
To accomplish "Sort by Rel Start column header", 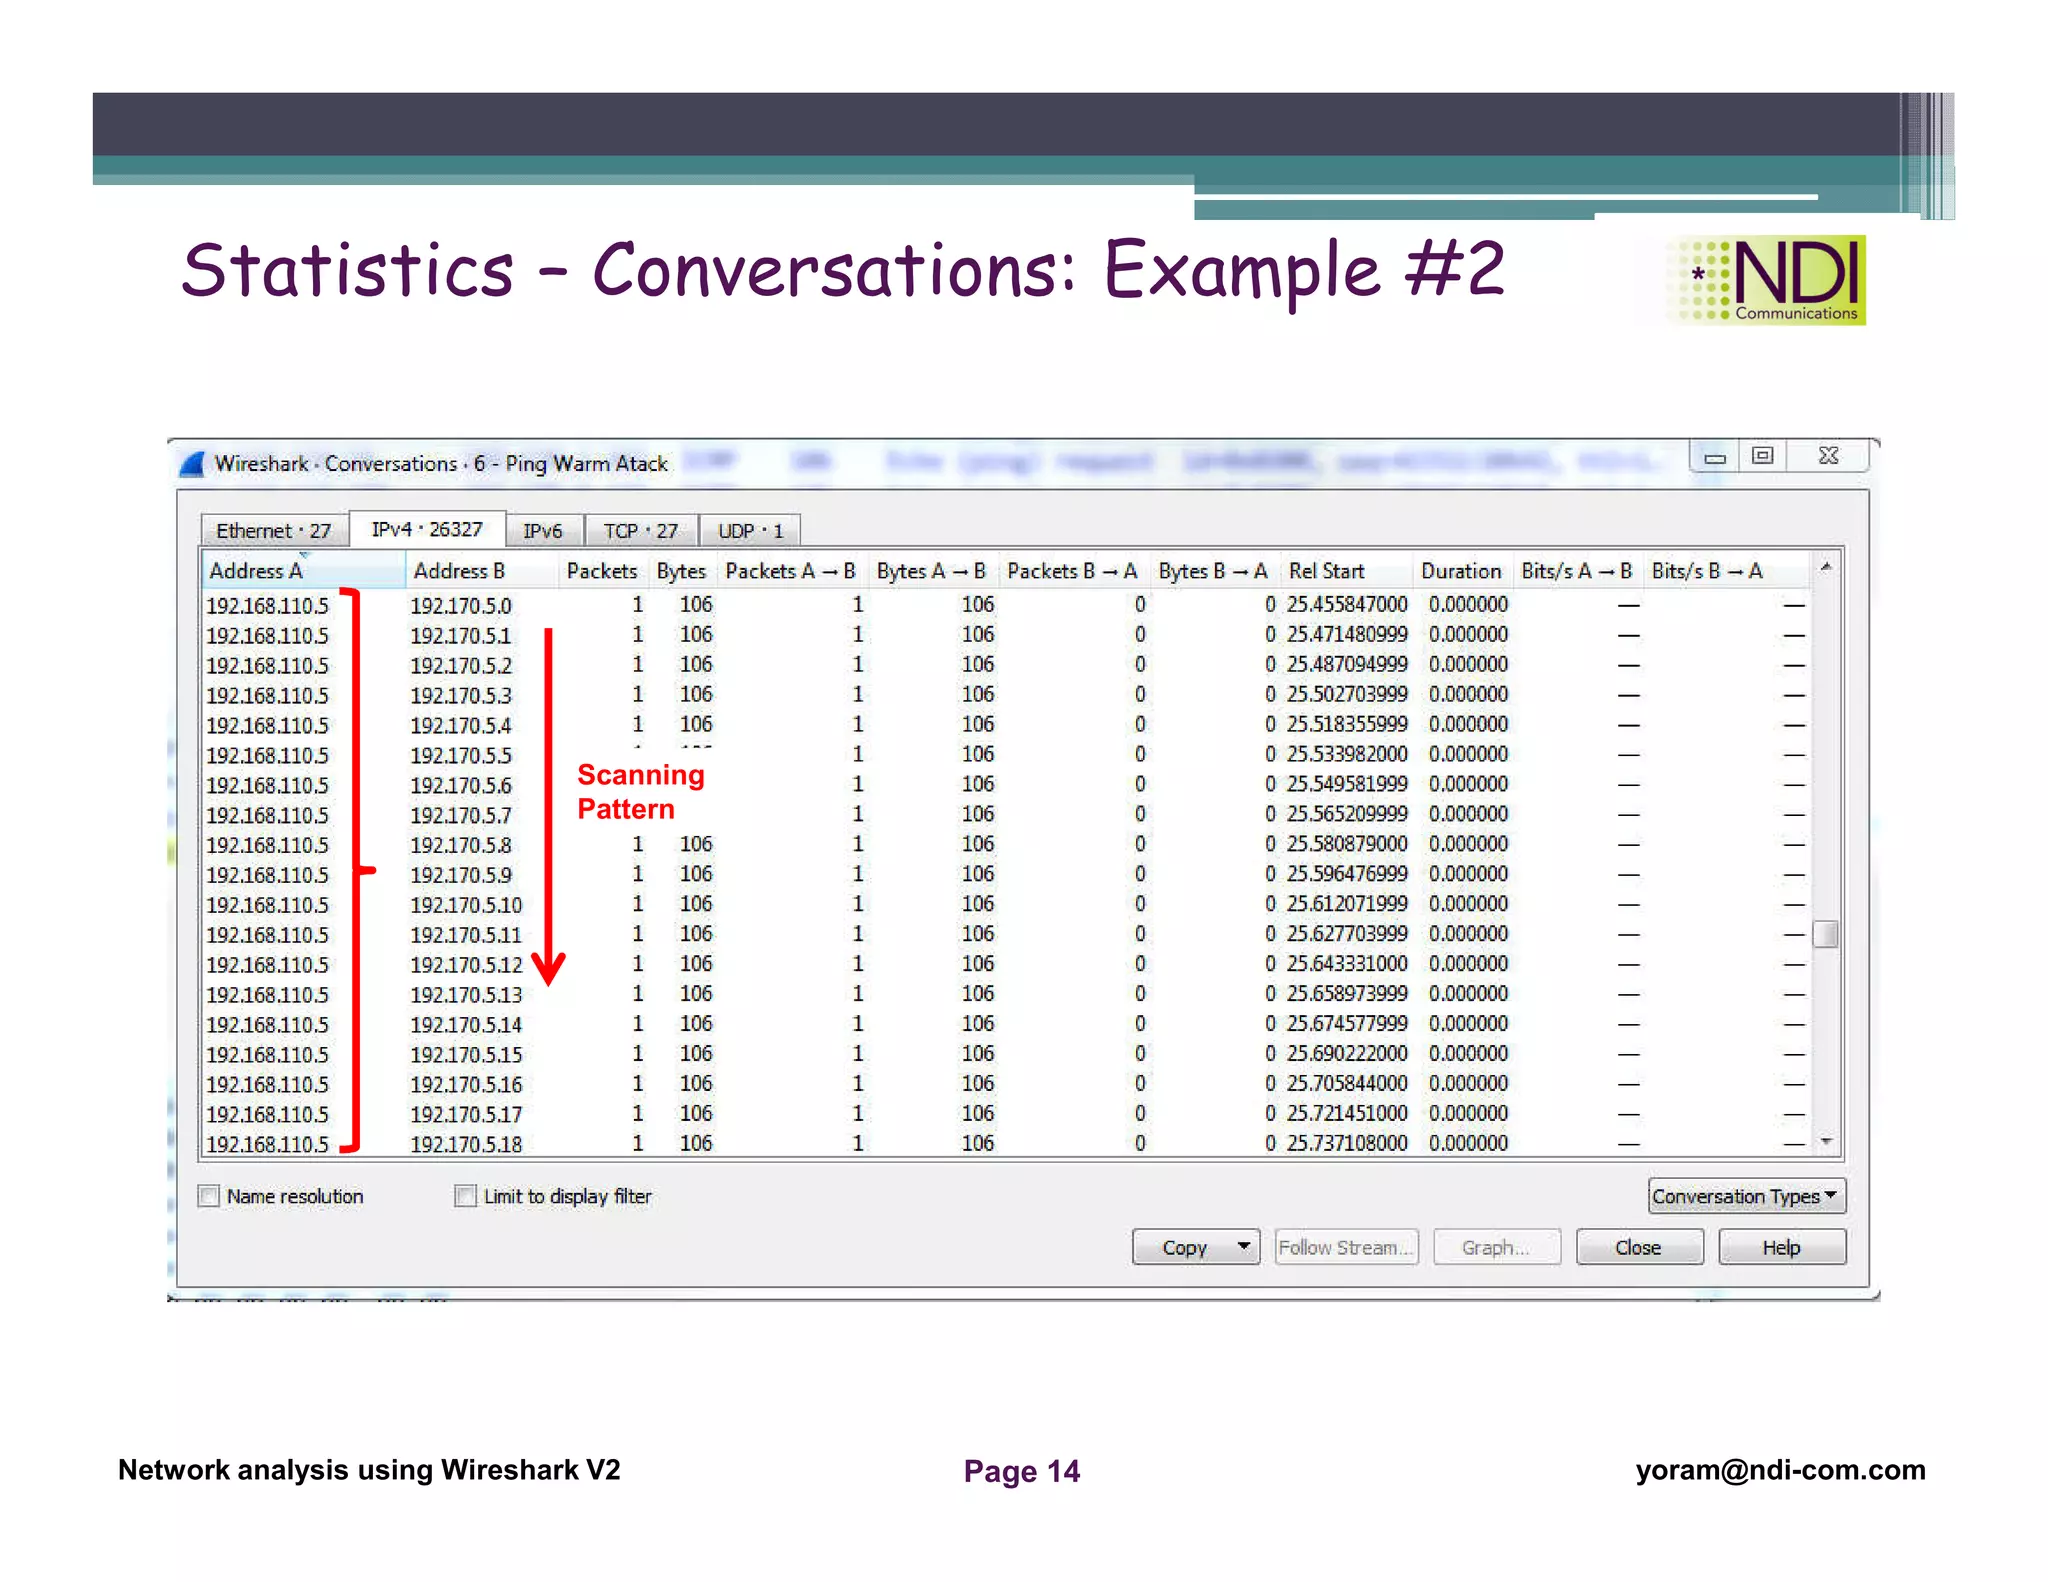I will 1345,571.
